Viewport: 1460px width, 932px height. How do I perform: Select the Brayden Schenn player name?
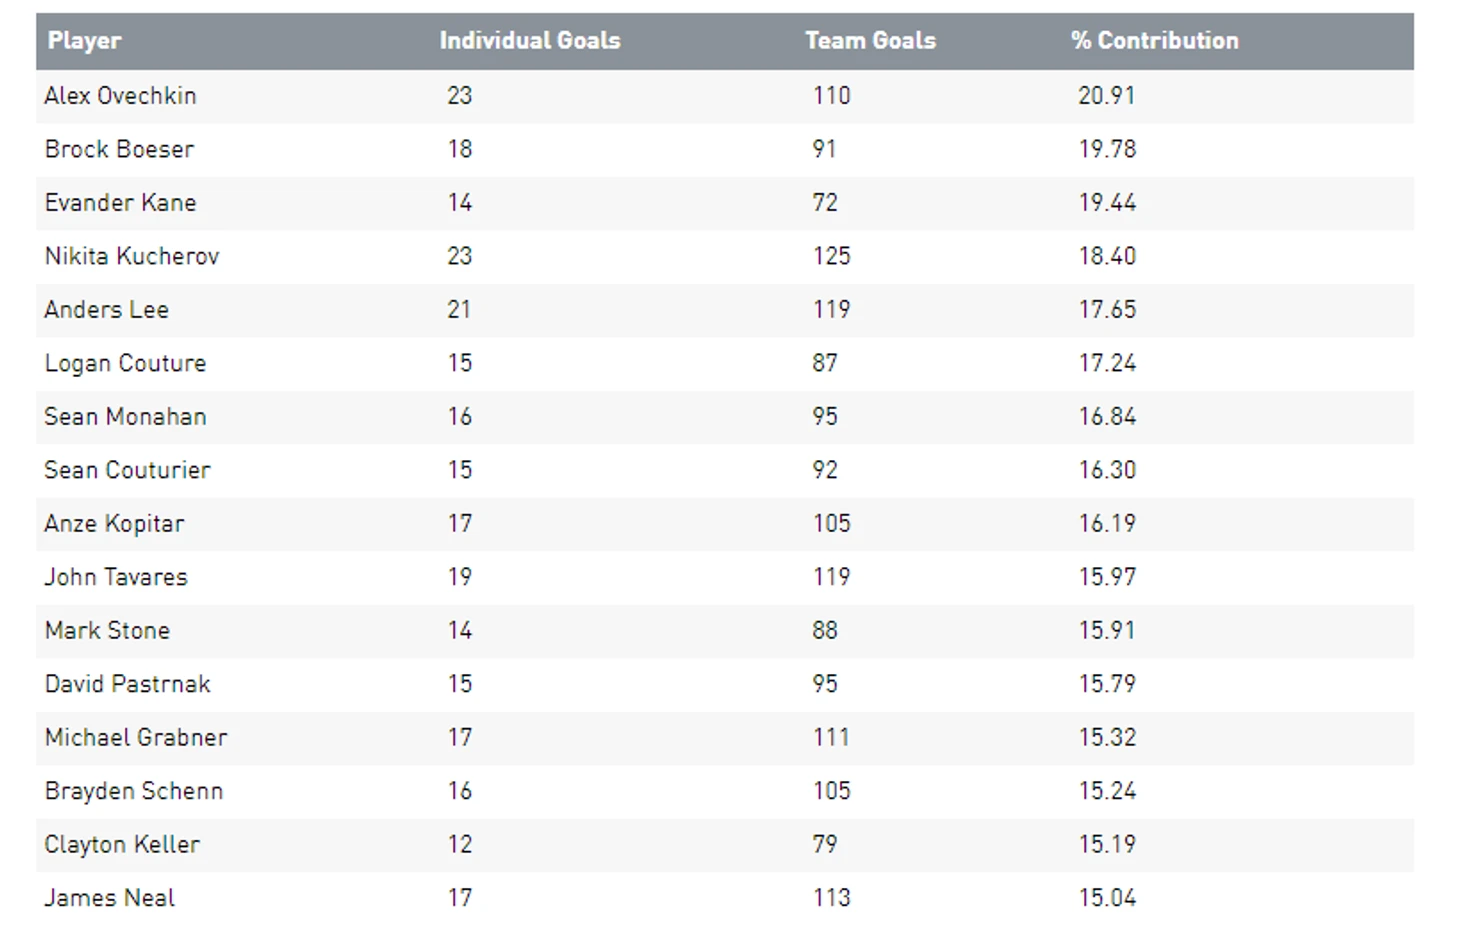point(133,791)
